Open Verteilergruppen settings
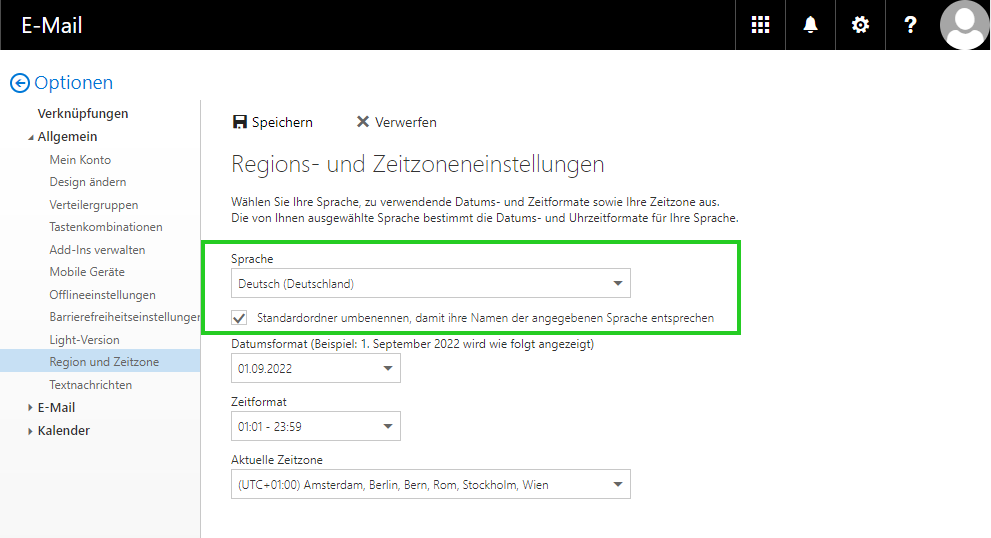The height and width of the screenshot is (538, 991). (94, 205)
